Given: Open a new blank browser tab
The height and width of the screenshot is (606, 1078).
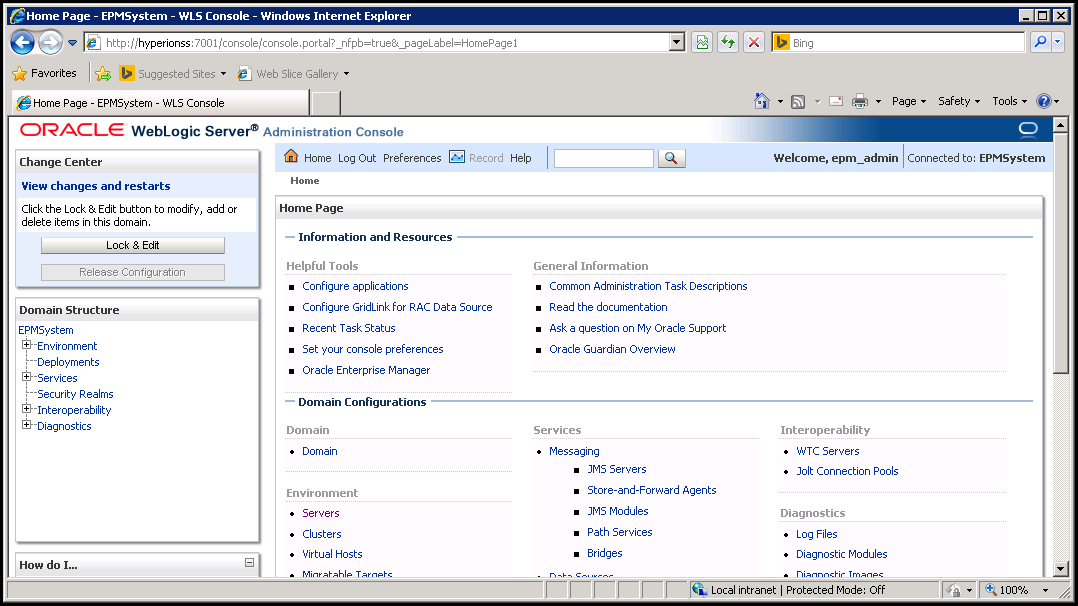Looking at the screenshot, I should click(x=326, y=103).
